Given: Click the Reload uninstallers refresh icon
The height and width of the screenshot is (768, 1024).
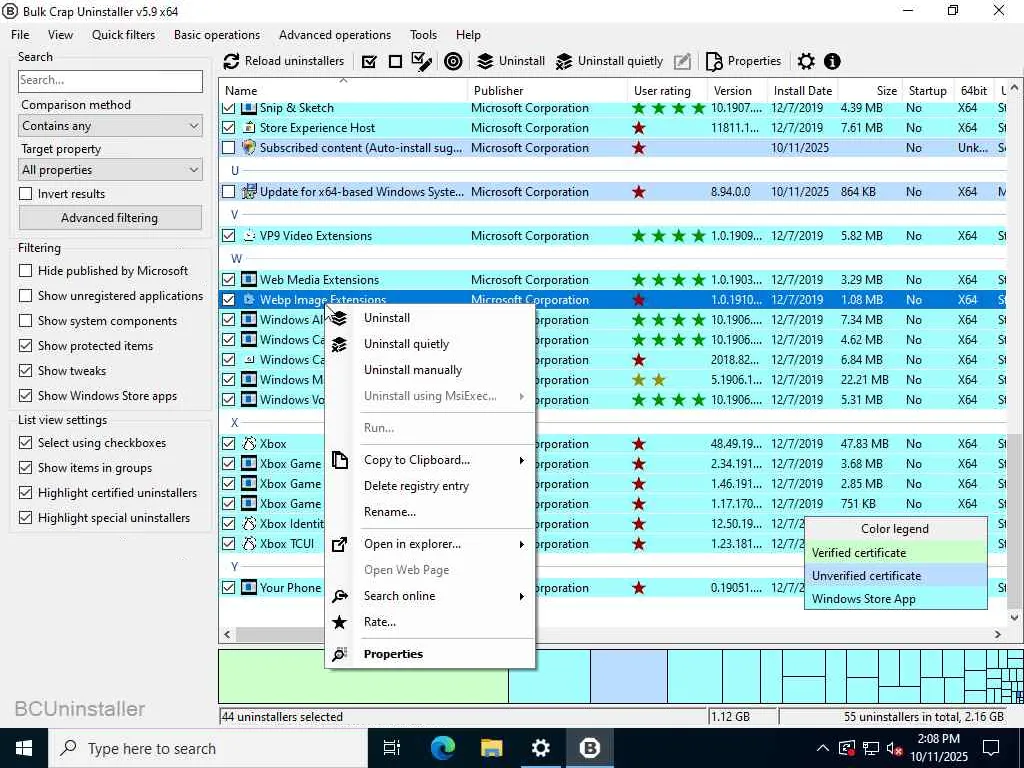Looking at the screenshot, I should (x=231, y=61).
